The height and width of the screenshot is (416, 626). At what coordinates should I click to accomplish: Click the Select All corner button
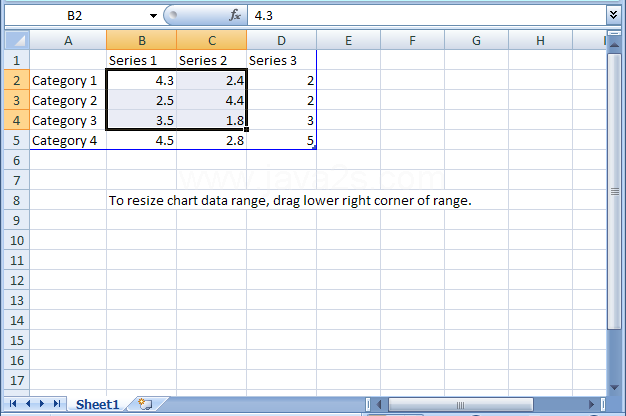tap(17, 40)
